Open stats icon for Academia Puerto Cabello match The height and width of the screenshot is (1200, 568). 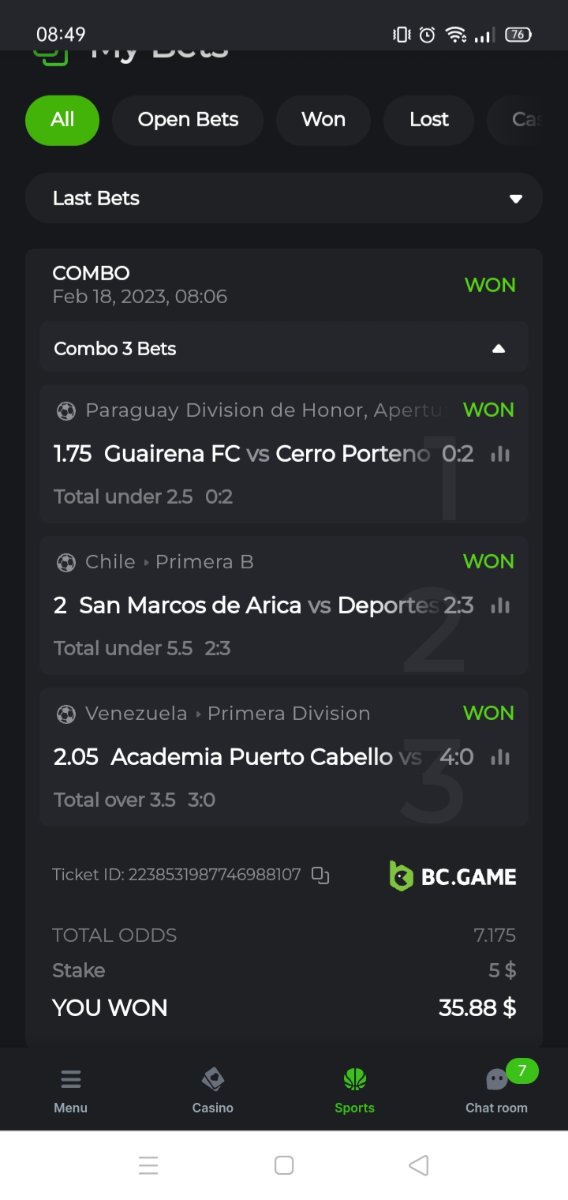pos(500,758)
